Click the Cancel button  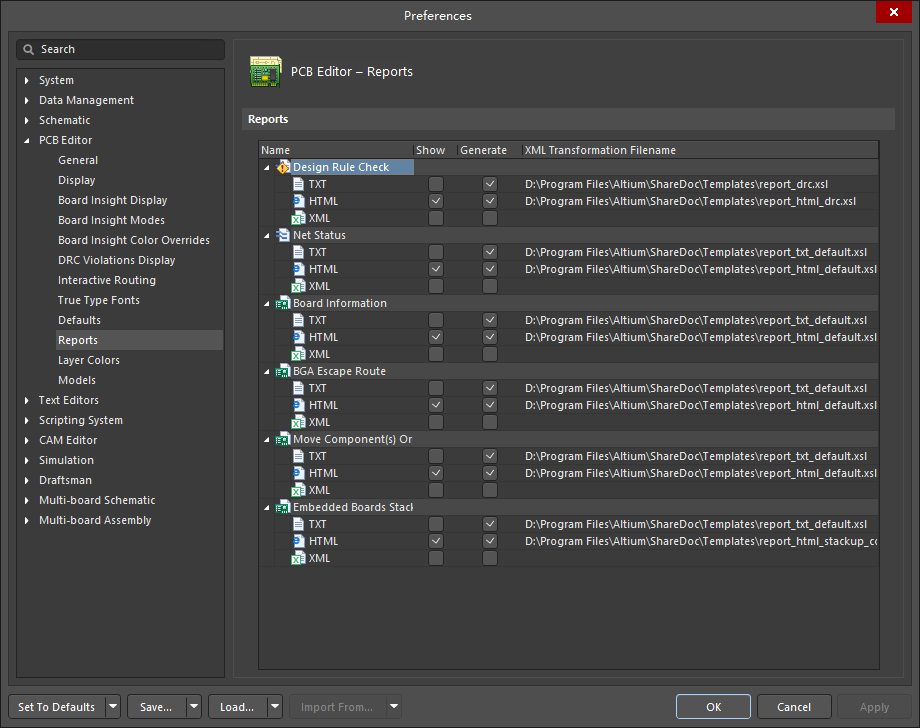tap(794, 707)
